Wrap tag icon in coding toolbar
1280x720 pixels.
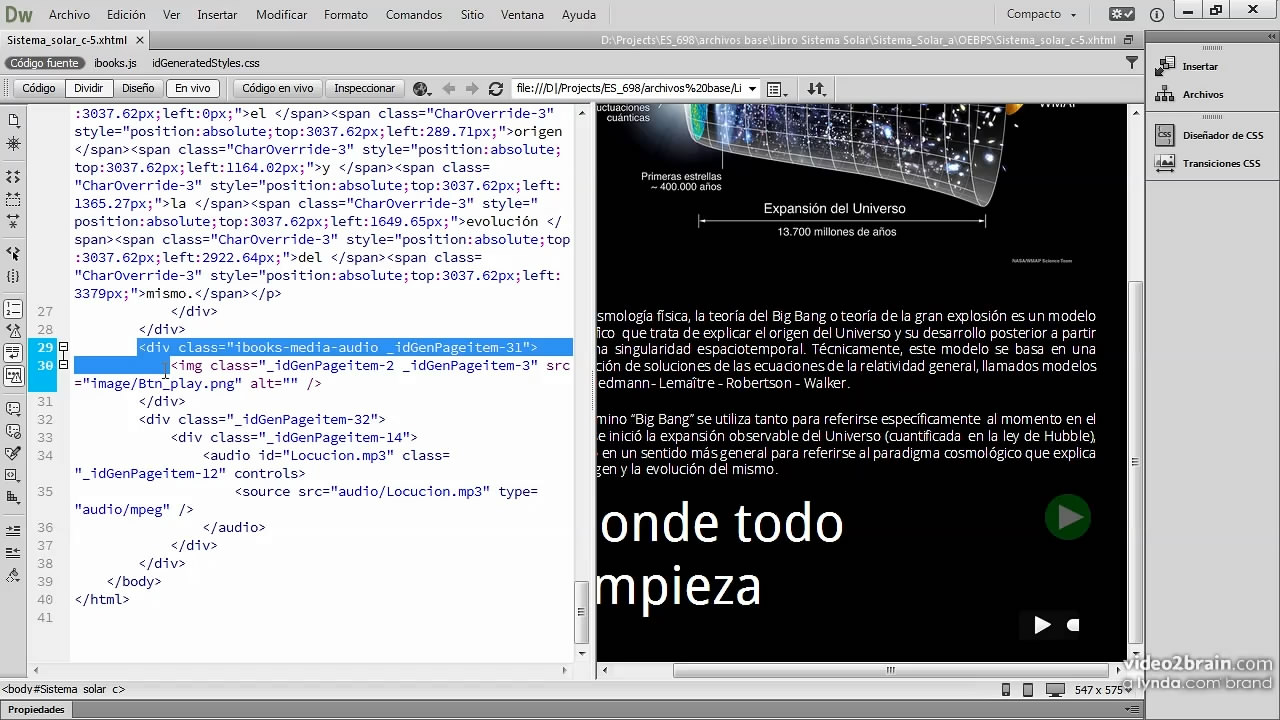(x=13, y=453)
